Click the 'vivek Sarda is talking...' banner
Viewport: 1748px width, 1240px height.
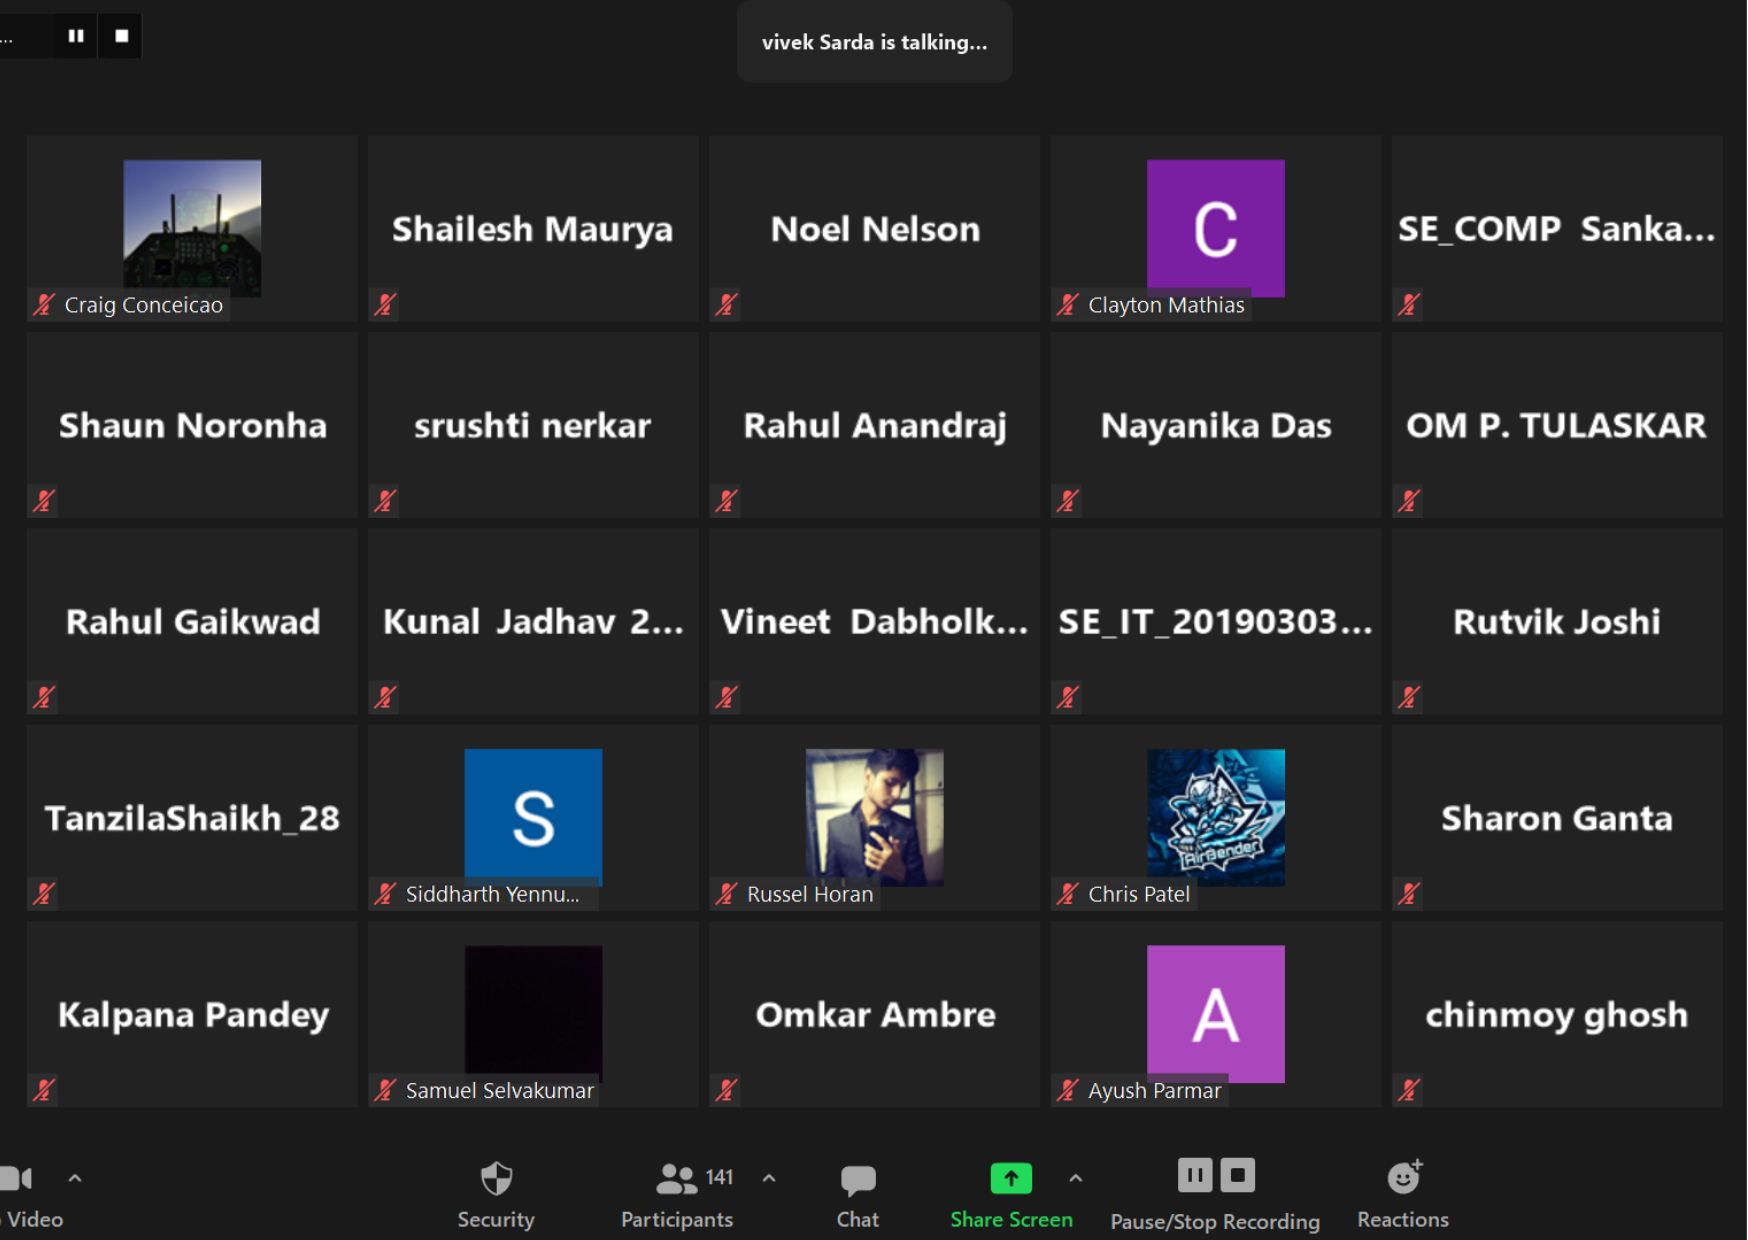click(875, 42)
